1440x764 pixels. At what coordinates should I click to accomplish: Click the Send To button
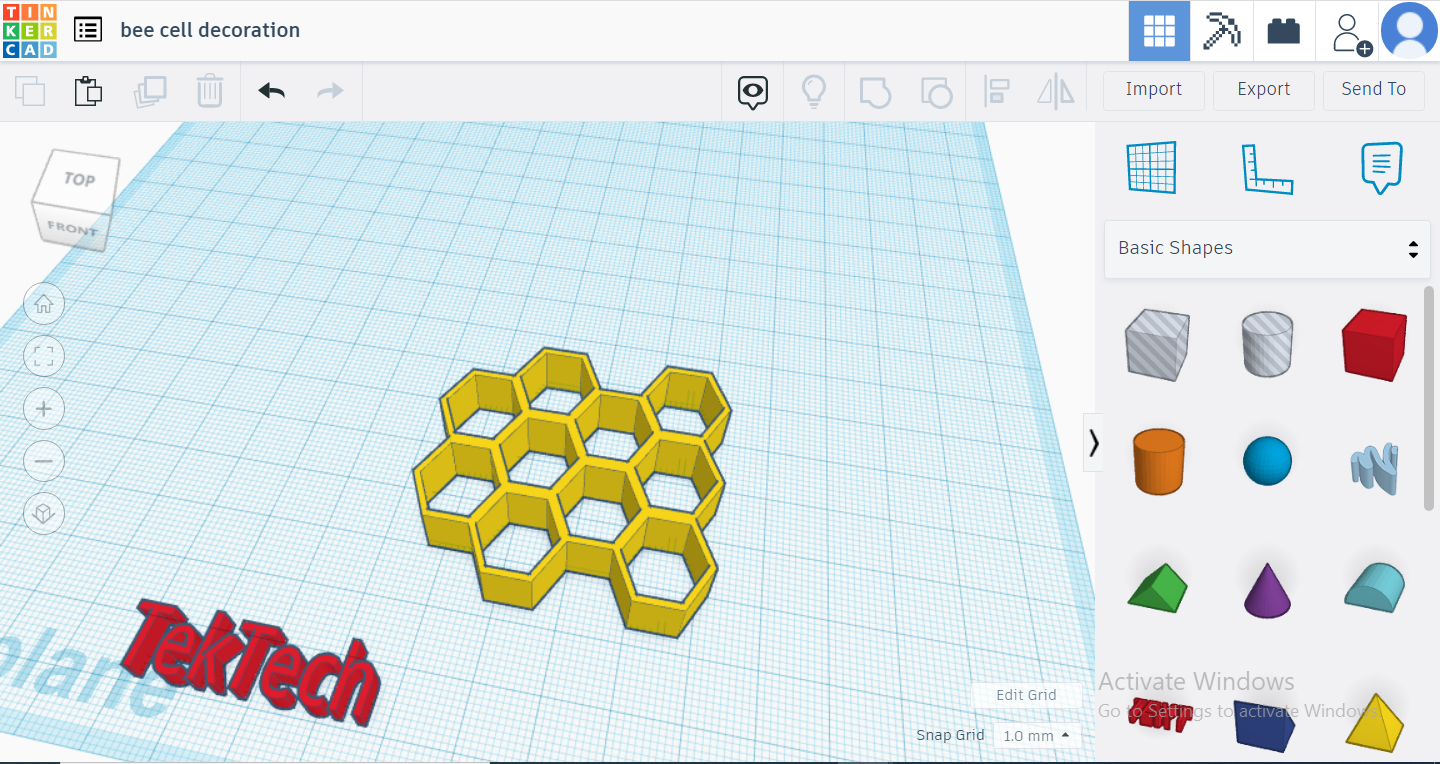point(1374,90)
